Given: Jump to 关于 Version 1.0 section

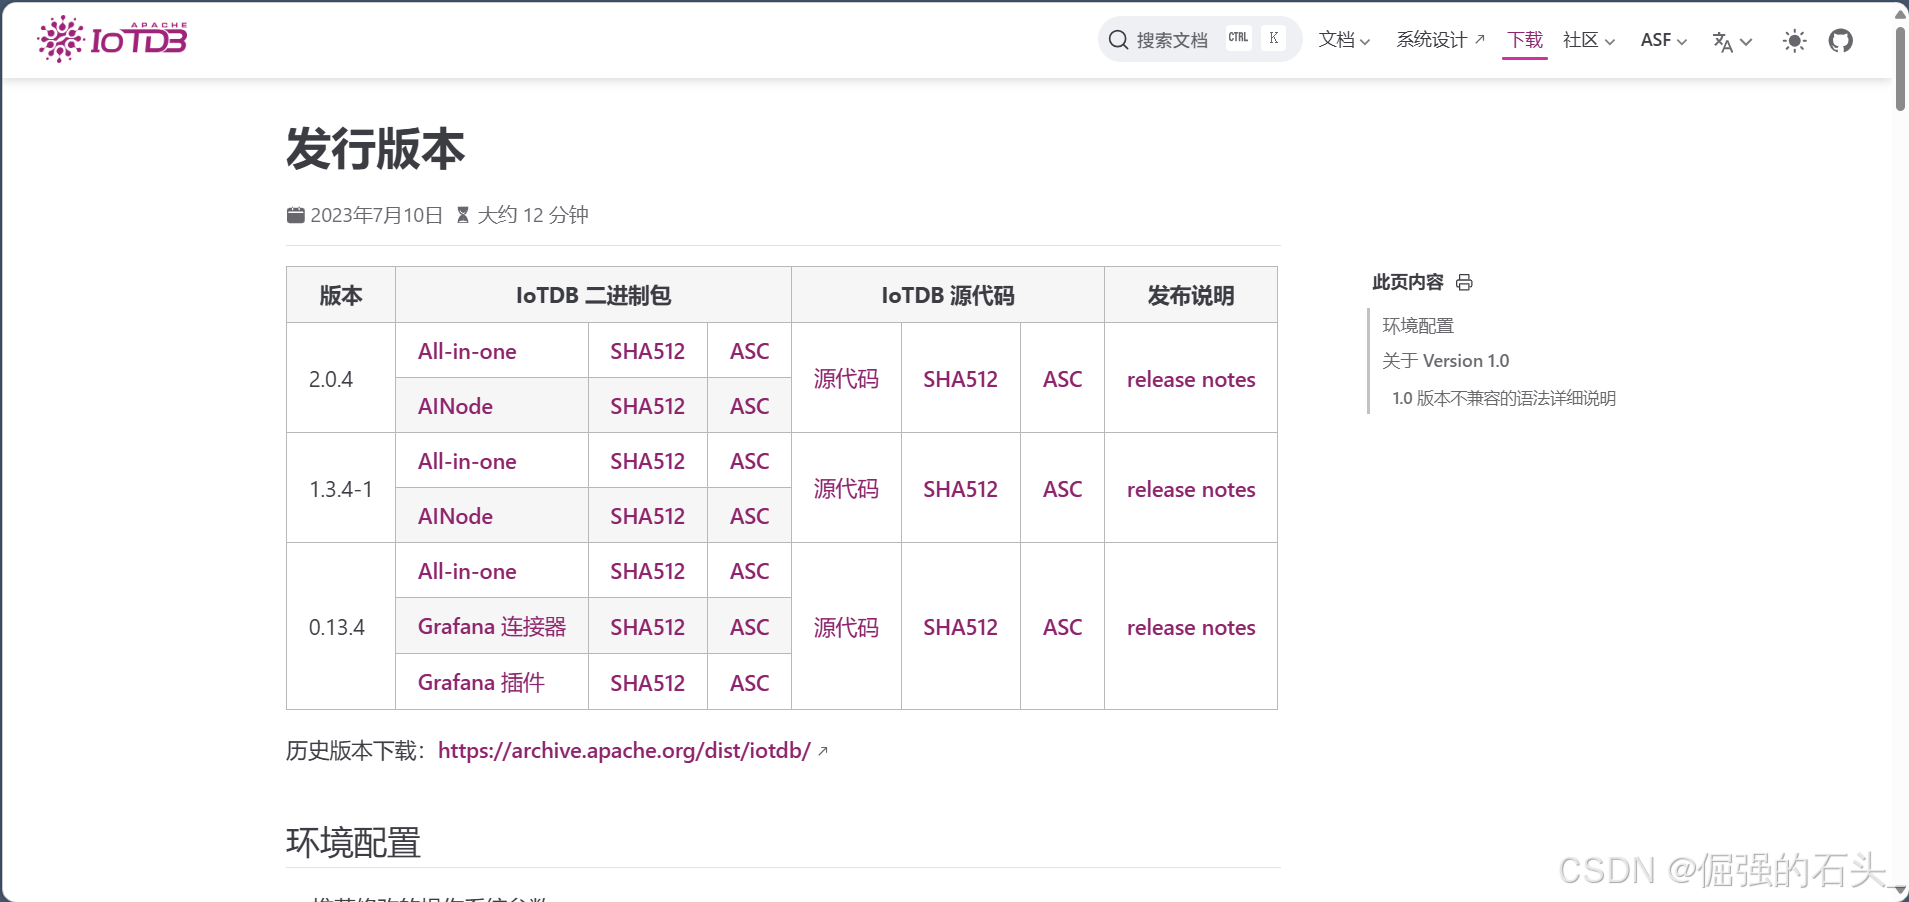Looking at the screenshot, I should tap(1445, 361).
